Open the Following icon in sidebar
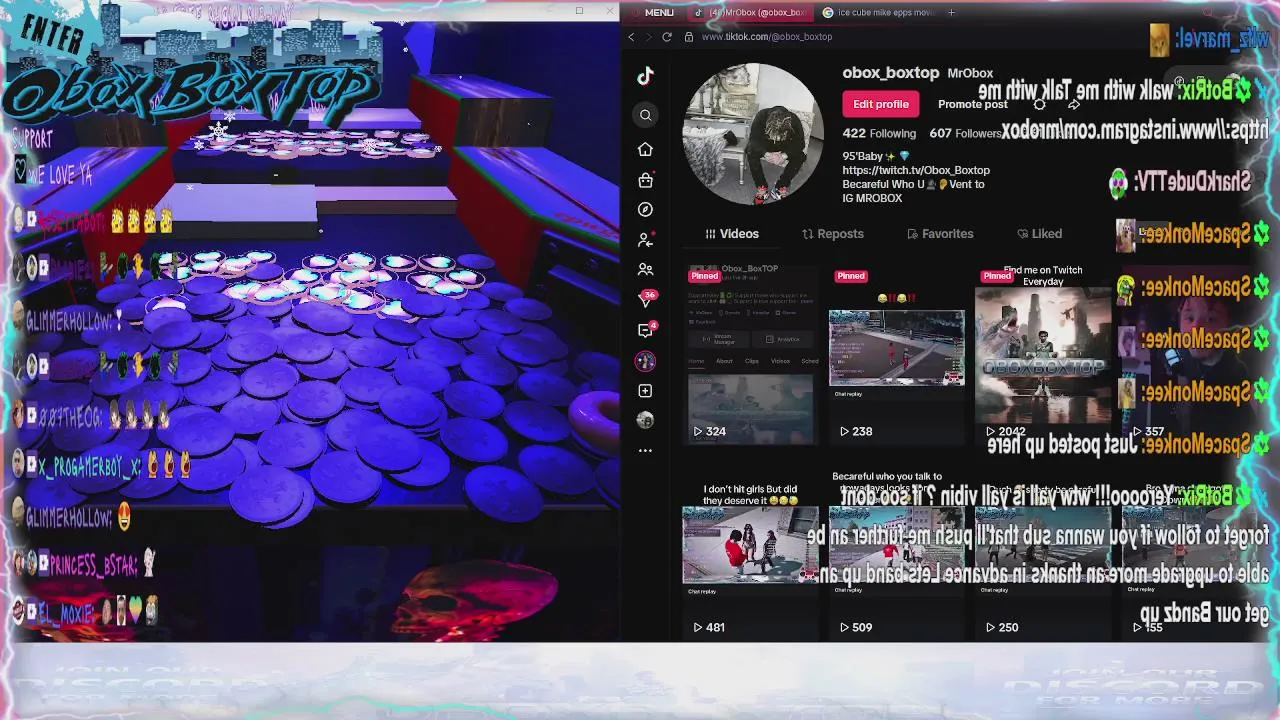 645,240
